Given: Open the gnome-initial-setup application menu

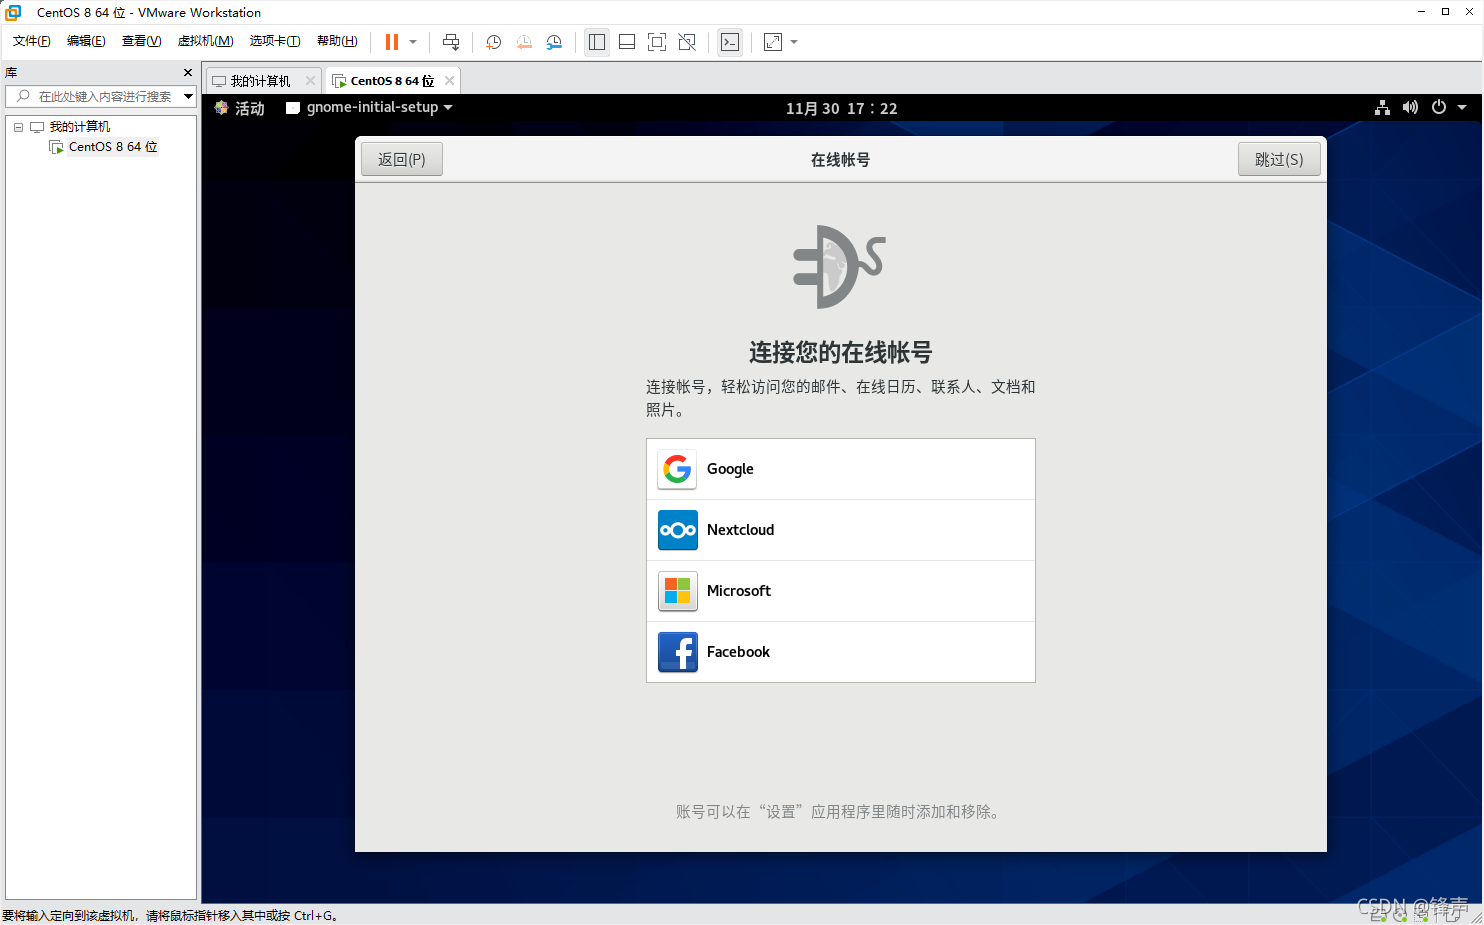Looking at the screenshot, I should tap(369, 107).
